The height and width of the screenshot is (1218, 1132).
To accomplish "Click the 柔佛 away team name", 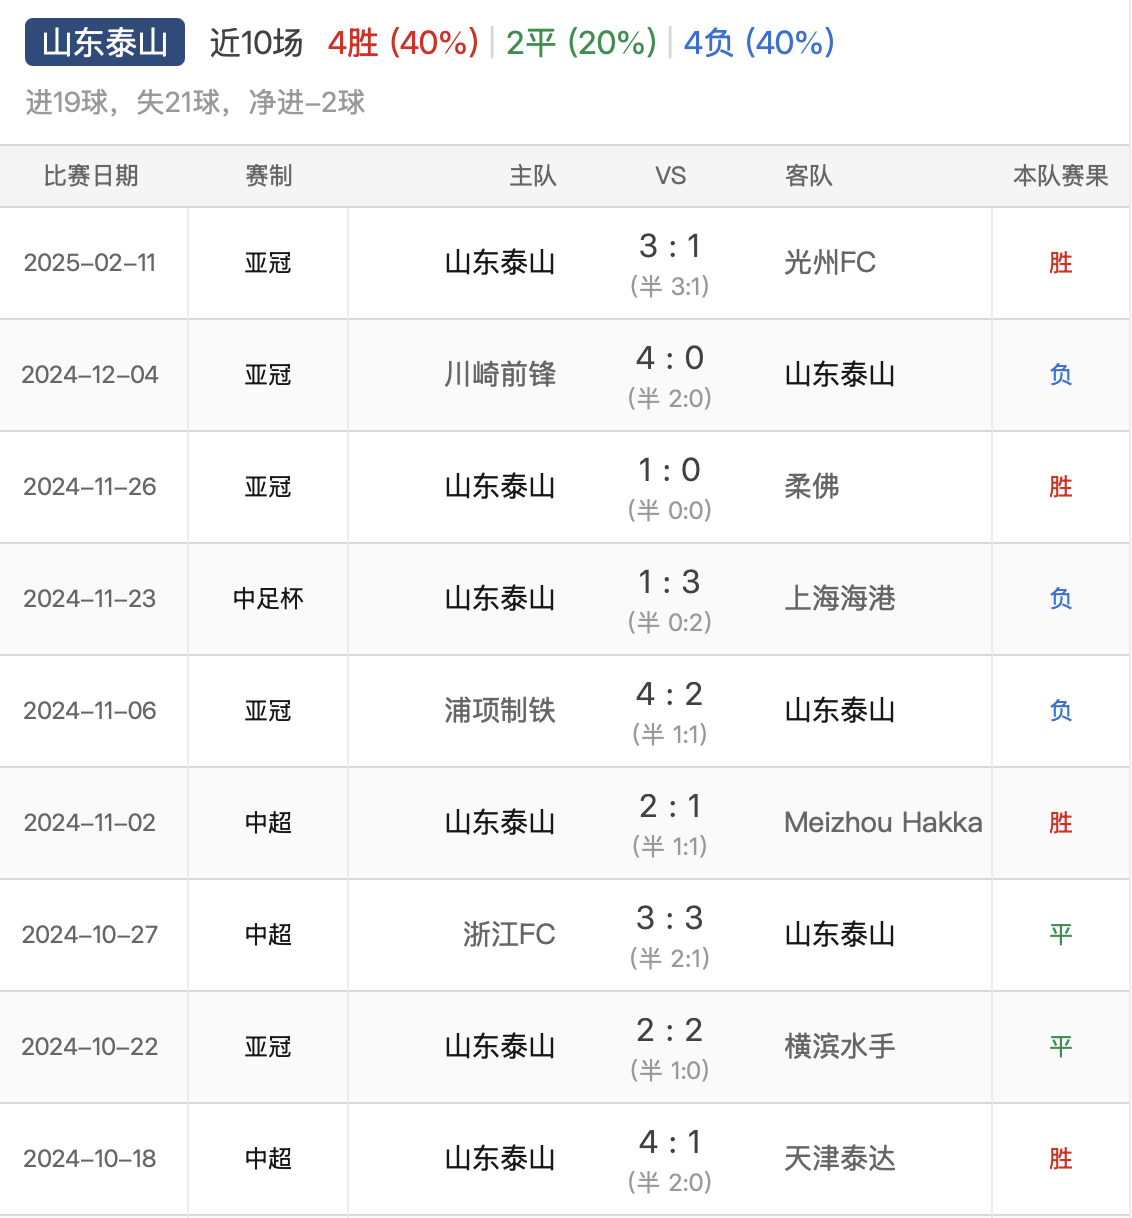I will tap(812, 487).
